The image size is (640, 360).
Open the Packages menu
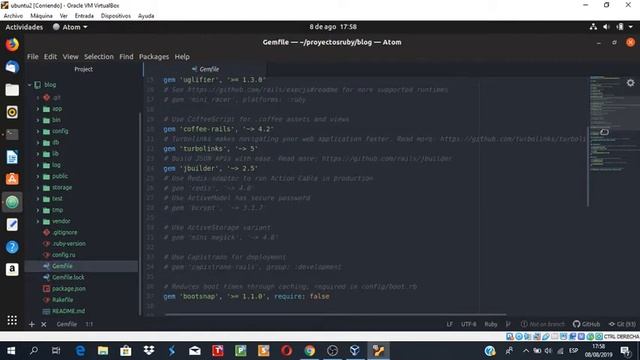[154, 57]
